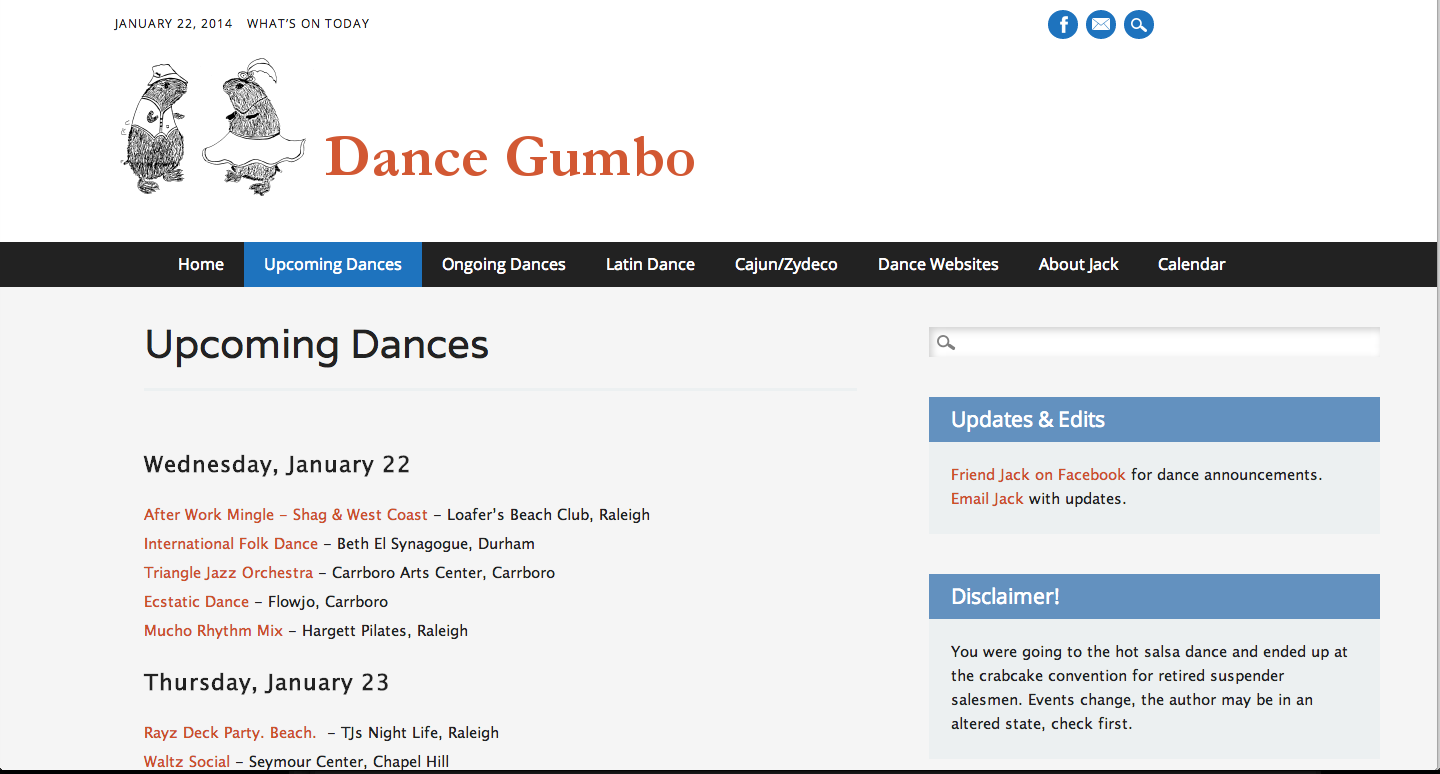
Task: Open the Dance Websites menu item
Action: pyautogui.click(x=938, y=264)
